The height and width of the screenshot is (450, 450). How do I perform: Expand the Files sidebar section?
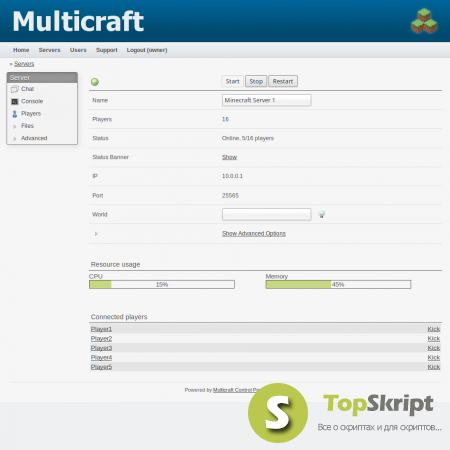tap(27, 126)
